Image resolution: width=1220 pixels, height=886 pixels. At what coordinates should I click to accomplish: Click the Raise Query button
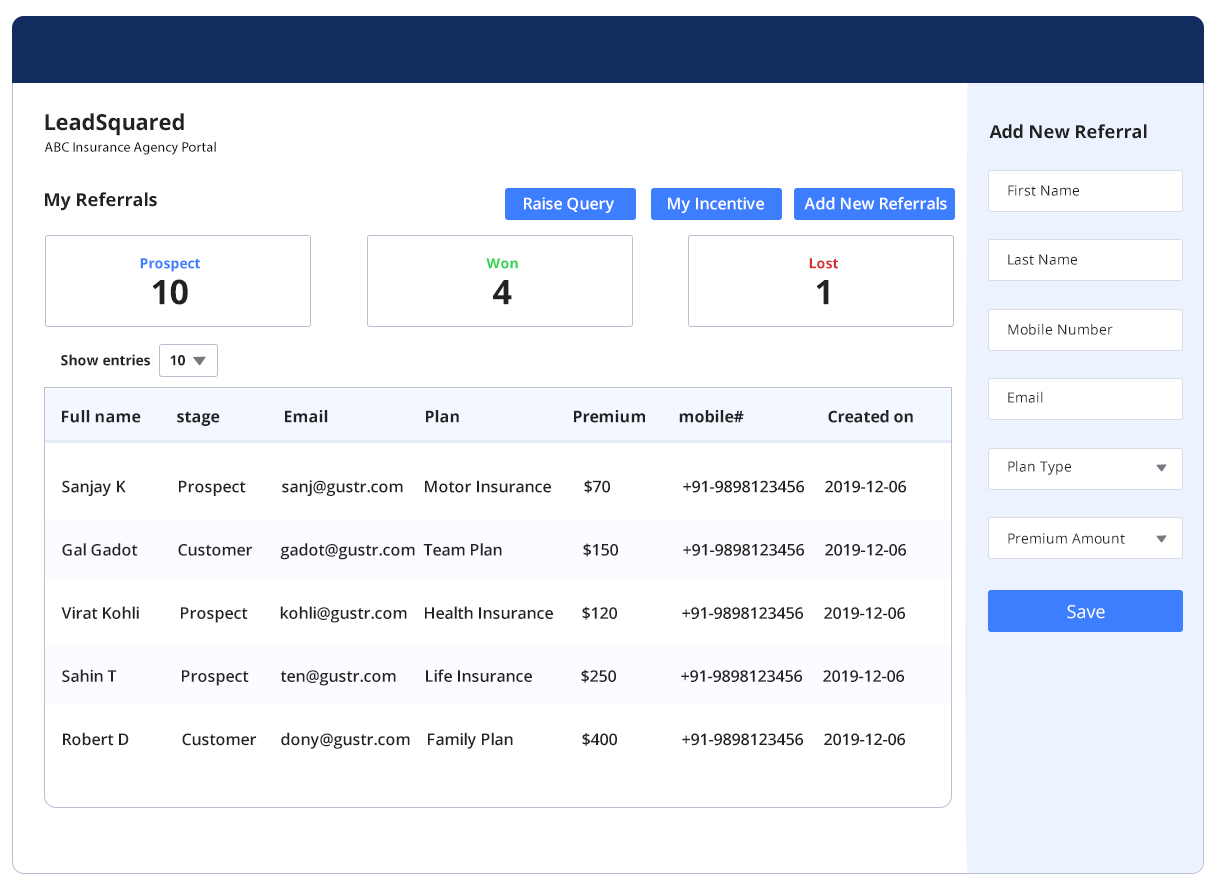pyautogui.click(x=570, y=204)
